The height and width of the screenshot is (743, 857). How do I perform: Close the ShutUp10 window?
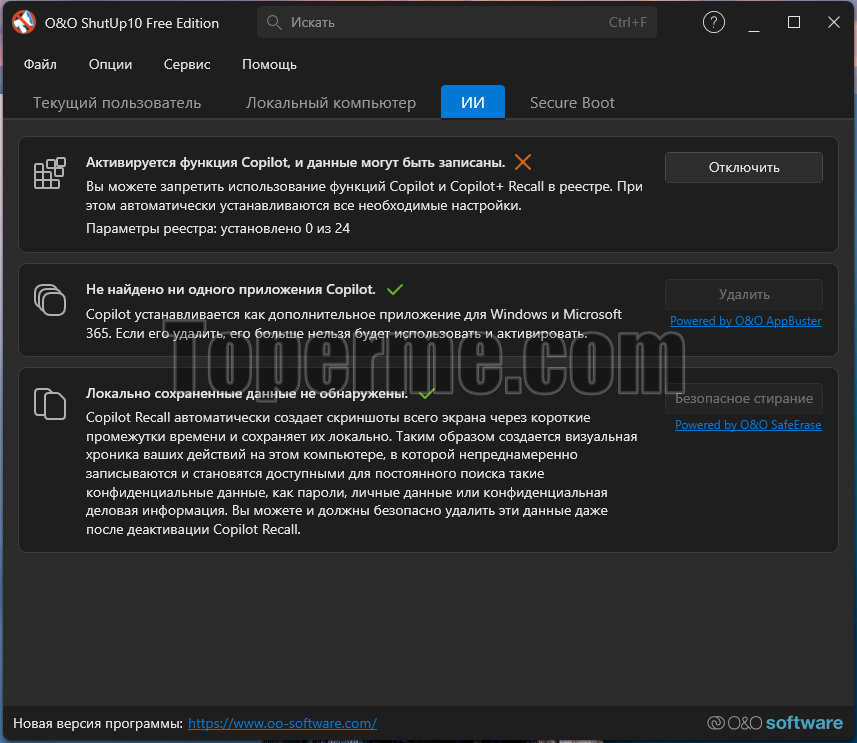click(833, 22)
